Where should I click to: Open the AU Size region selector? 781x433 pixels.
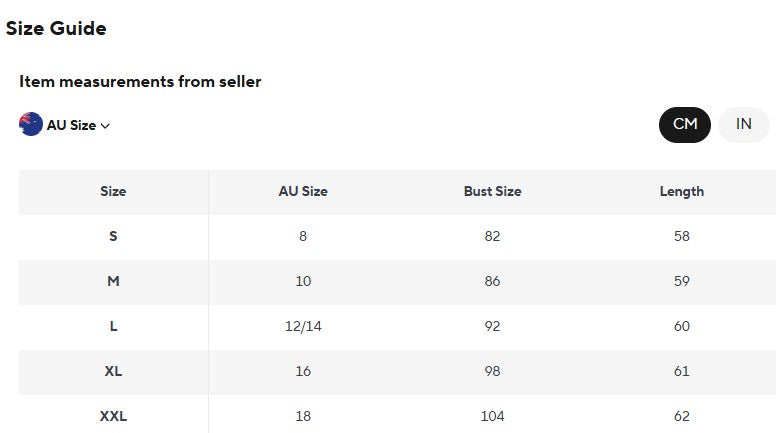(x=65, y=125)
